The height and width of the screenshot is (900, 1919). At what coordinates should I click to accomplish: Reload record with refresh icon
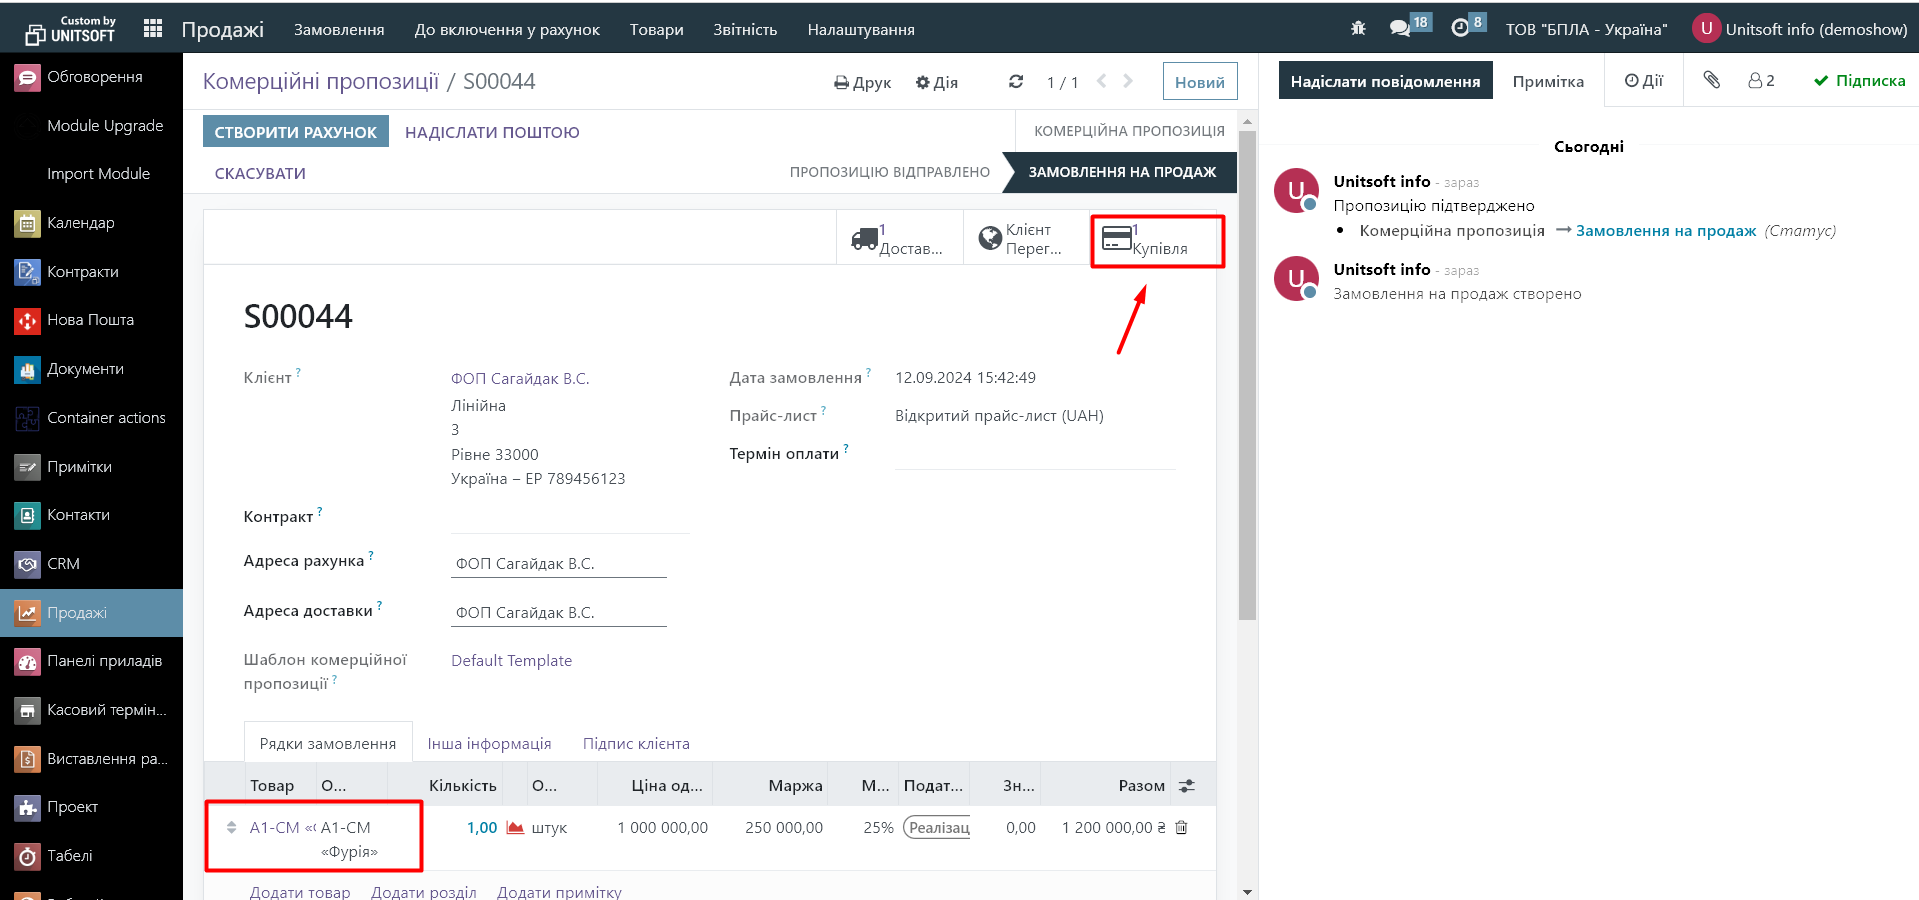point(1016,82)
